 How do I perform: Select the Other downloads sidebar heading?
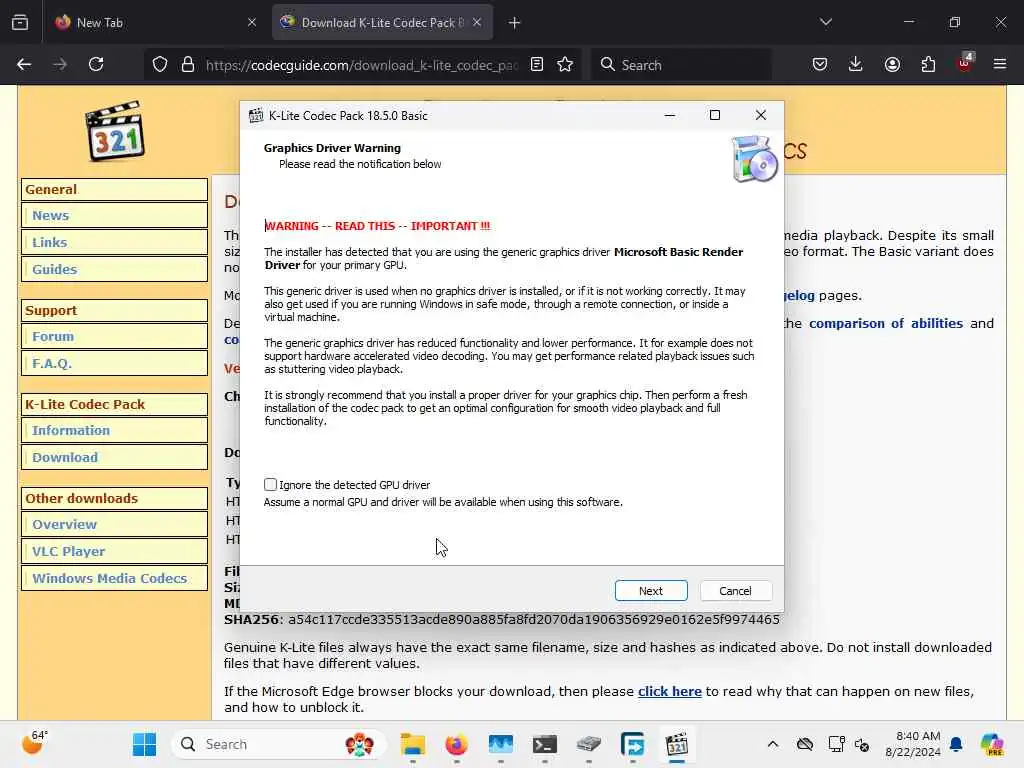point(114,498)
